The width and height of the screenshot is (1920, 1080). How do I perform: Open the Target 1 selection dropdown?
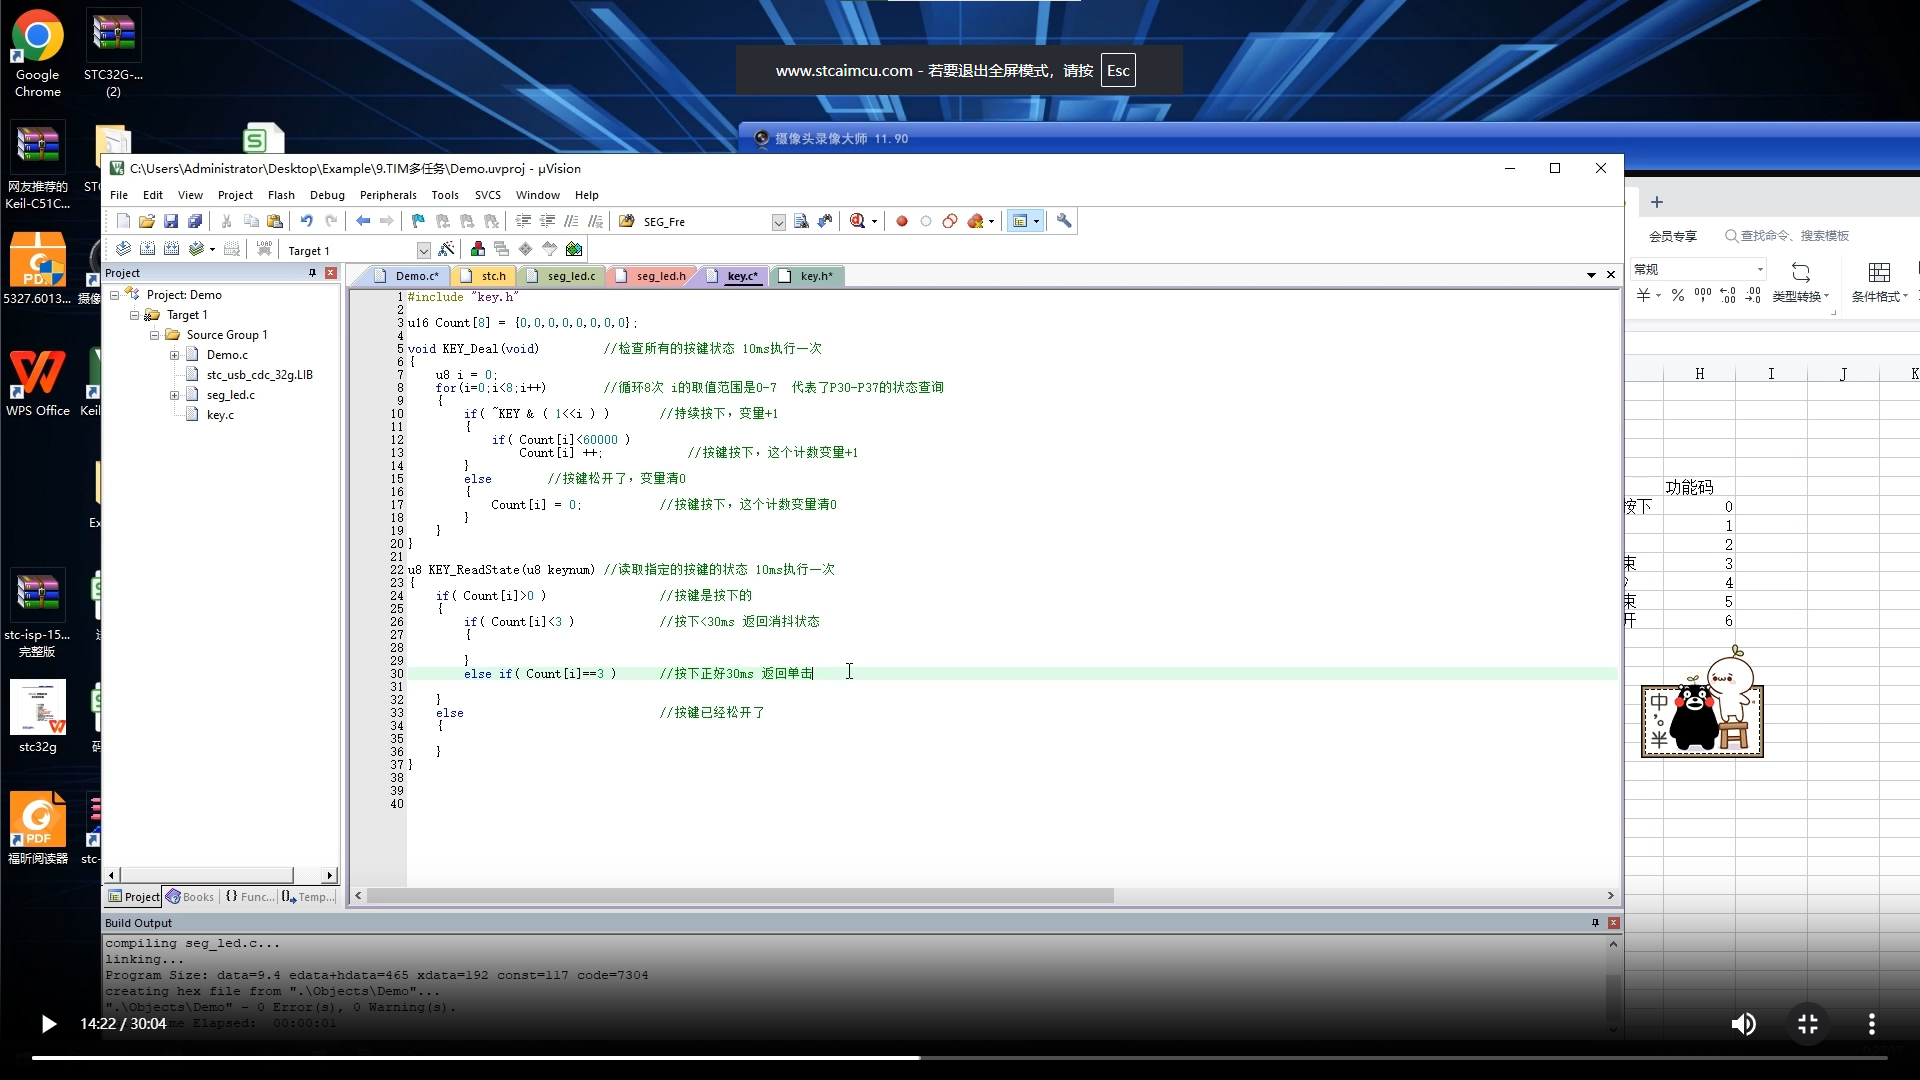(423, 250)
